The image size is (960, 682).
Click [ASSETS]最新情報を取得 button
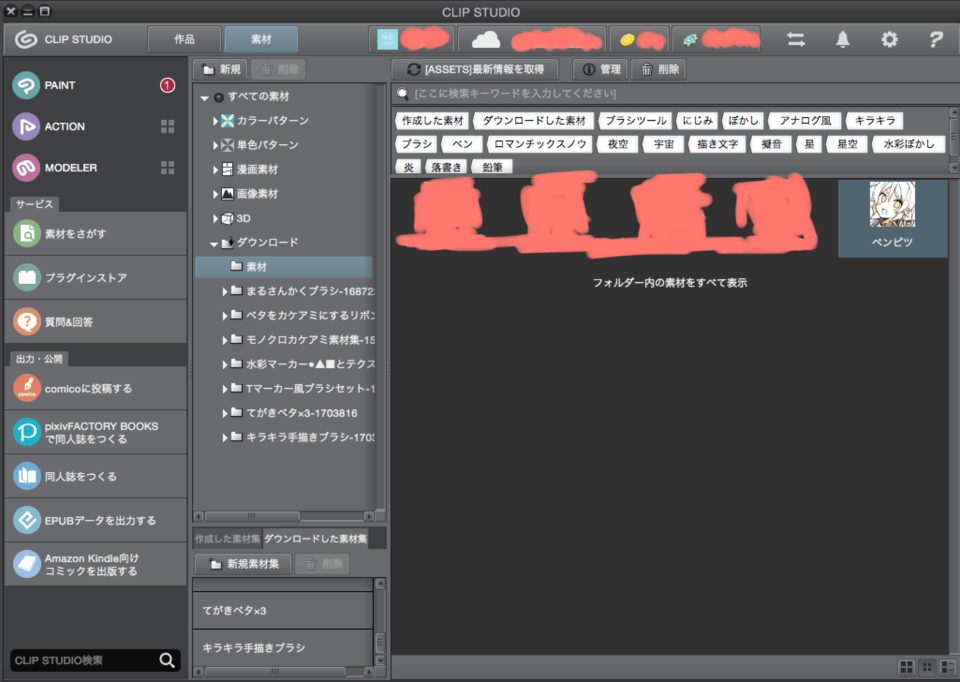pos(475,69)
